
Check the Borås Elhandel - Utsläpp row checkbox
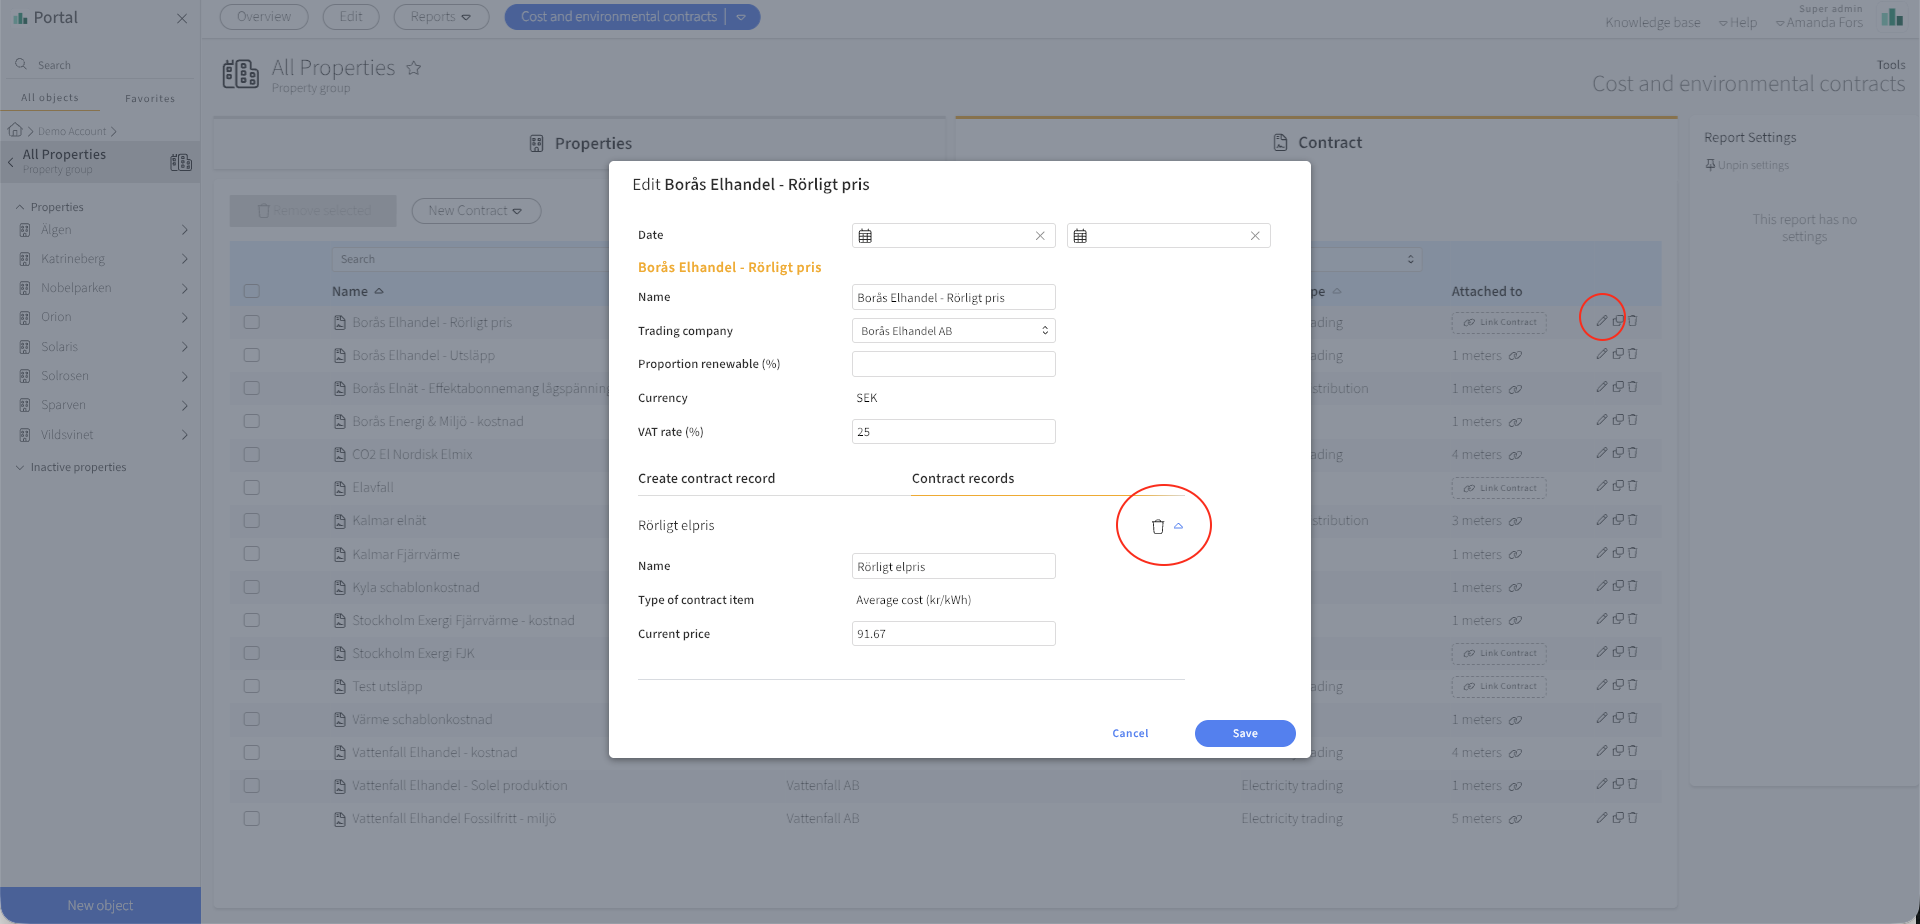tap(251, 355)
